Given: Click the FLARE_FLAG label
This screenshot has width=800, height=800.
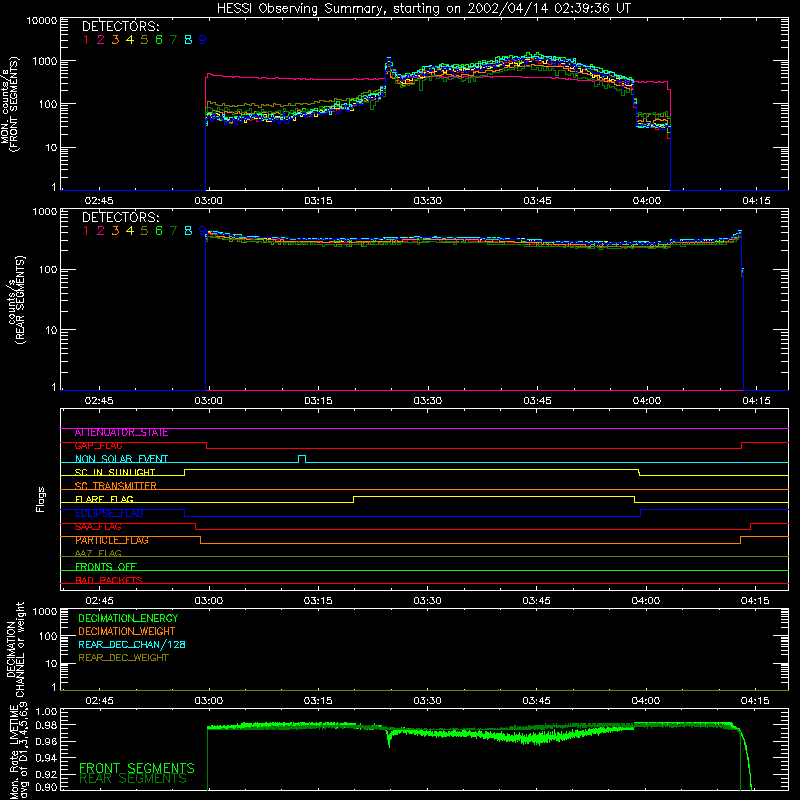Looking at the screenshot, I should (104, 499).
